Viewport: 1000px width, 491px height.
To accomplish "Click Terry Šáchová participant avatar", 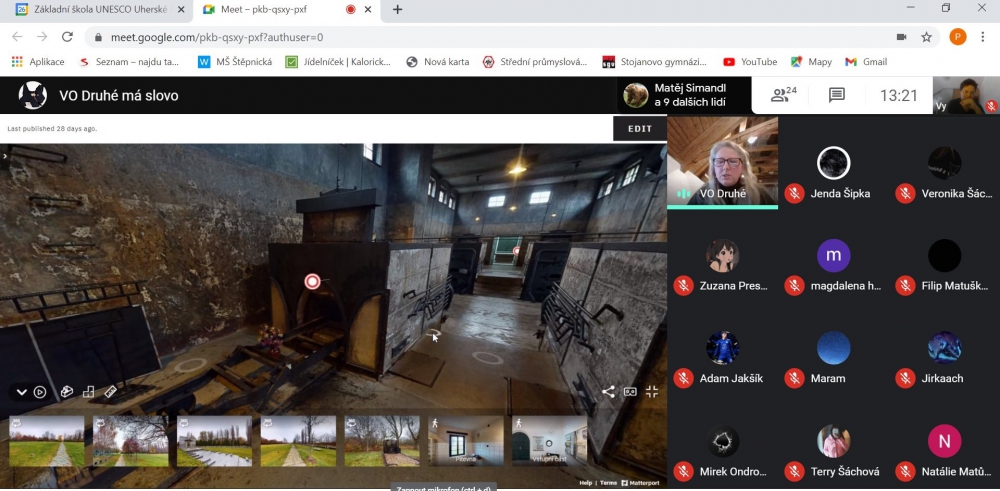I will (x=833, y=441).
